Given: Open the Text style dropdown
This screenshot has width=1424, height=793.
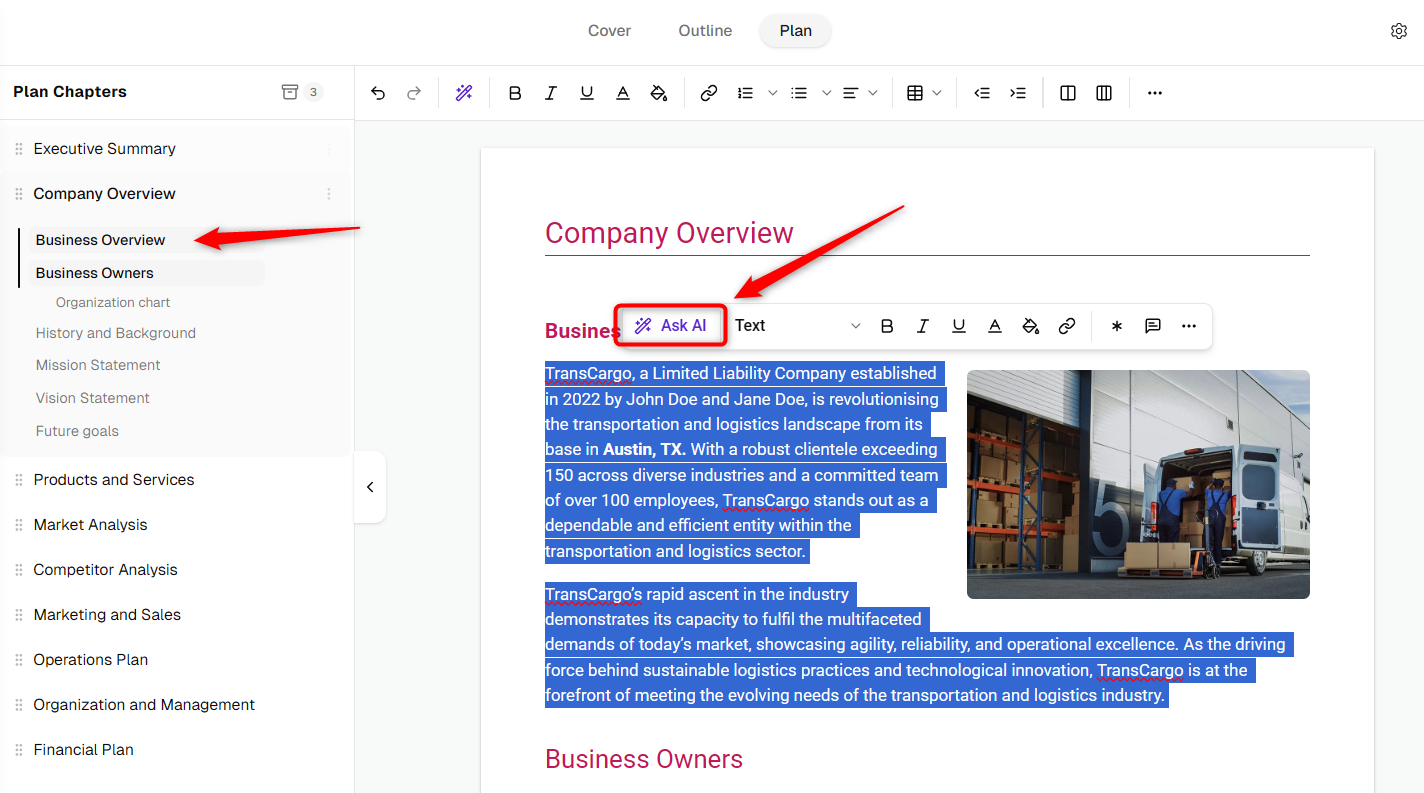Looking at the screenshot, I should coord(797,326).
